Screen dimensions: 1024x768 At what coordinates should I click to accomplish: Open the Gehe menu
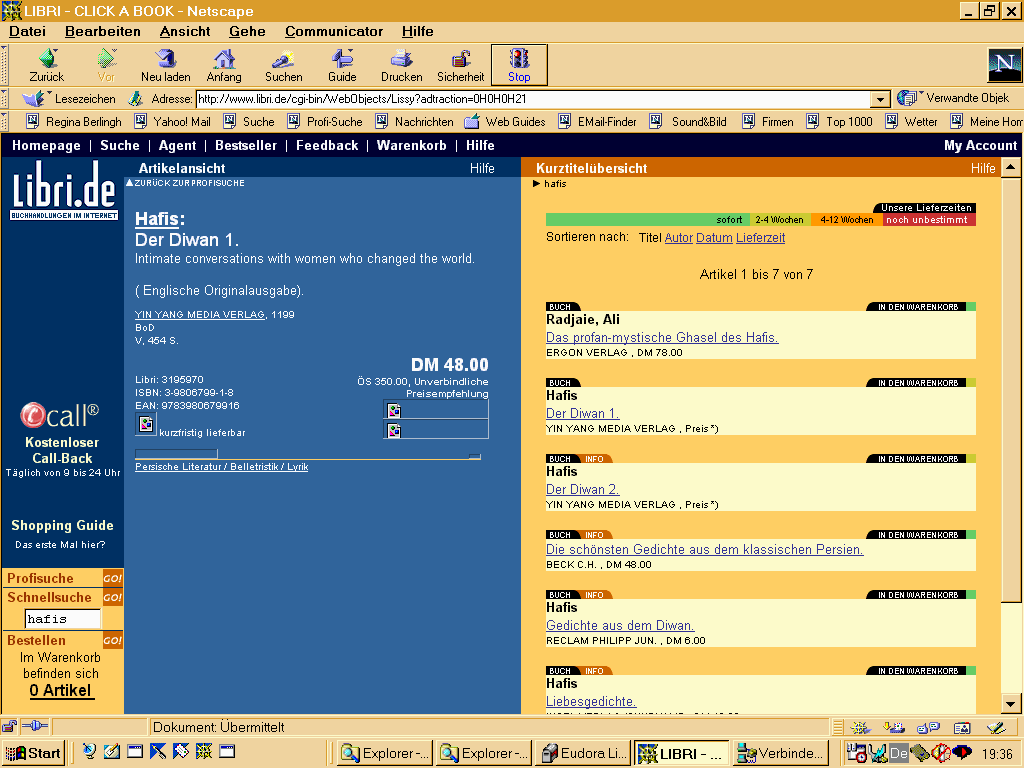(x=247, y=31)
